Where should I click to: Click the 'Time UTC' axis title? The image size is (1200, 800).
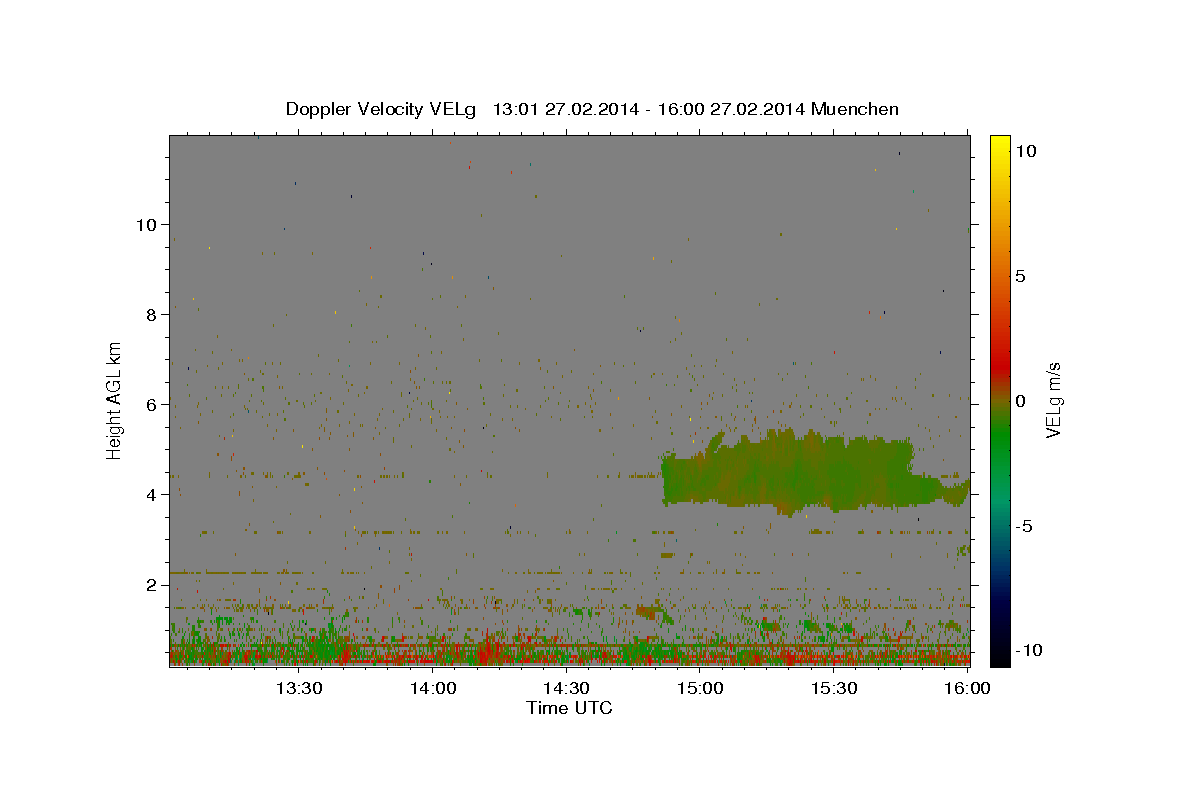[x=569, y=708]
